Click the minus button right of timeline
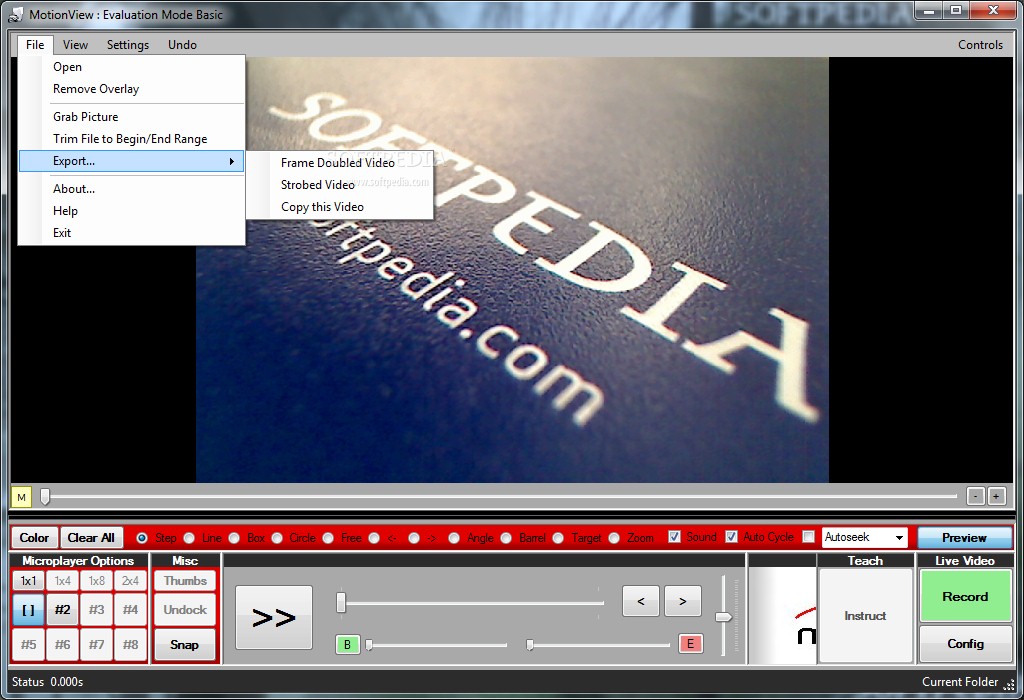1024x700 pixels. [x=975, y=496]
